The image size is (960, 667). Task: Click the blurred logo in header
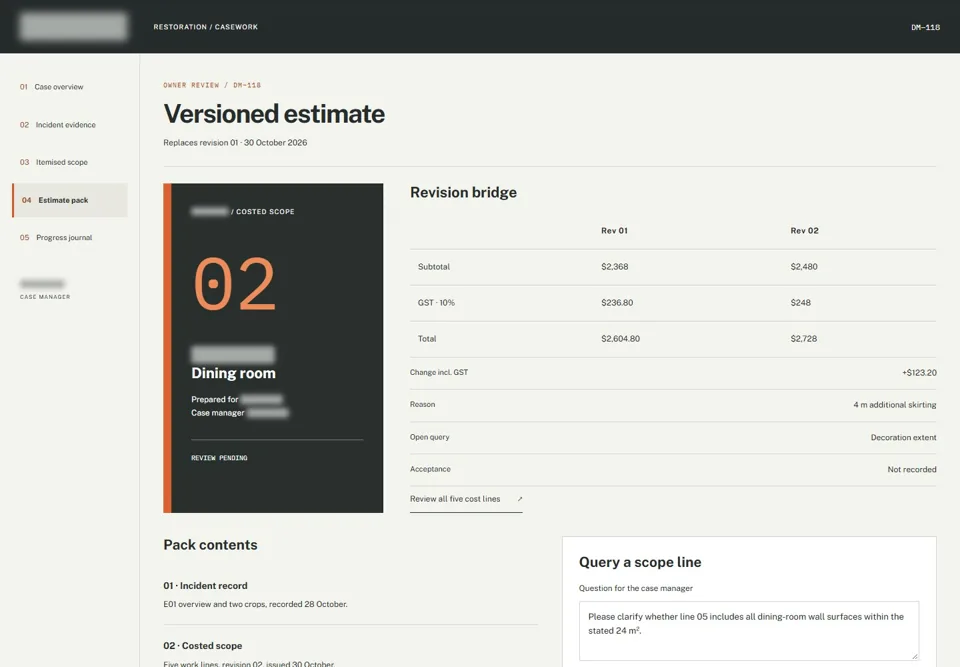(73, 27)
